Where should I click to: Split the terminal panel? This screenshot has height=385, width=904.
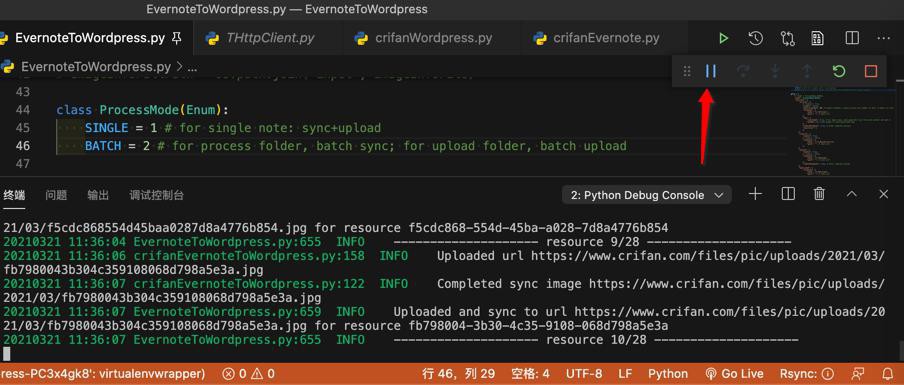(x=788, y=194)
